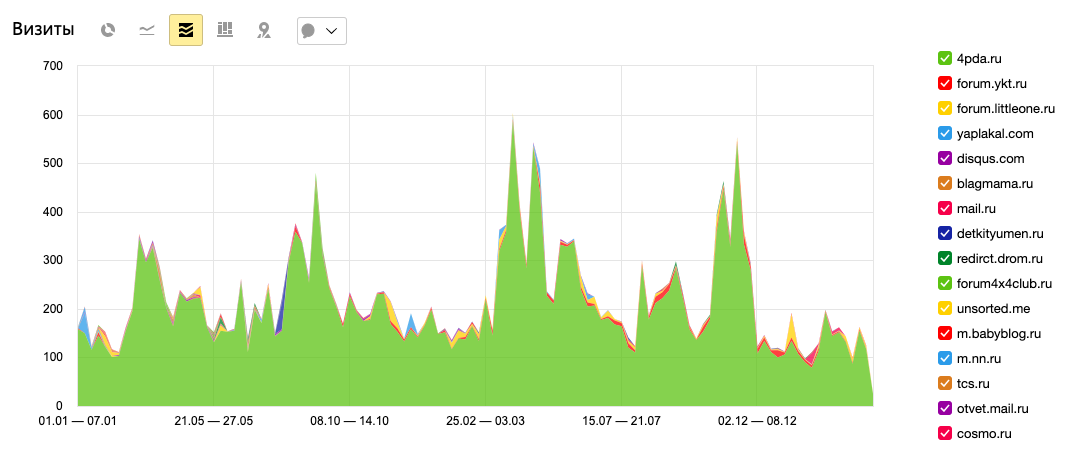Screen dimensions: 1072x451
Task: Click the 21.05 — 27.05 axis label
Action: point(214,421)
